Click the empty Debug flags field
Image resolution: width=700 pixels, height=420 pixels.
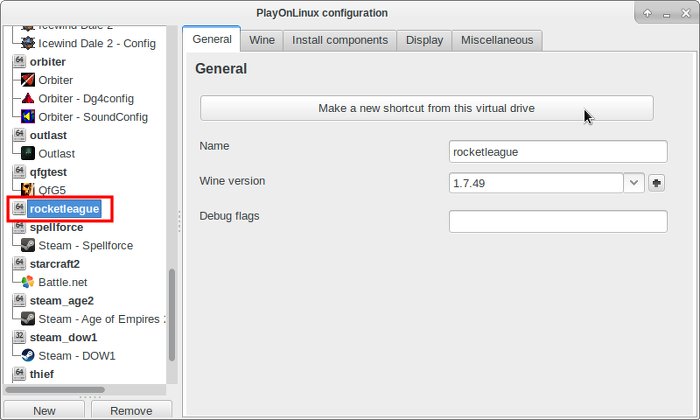558,221
